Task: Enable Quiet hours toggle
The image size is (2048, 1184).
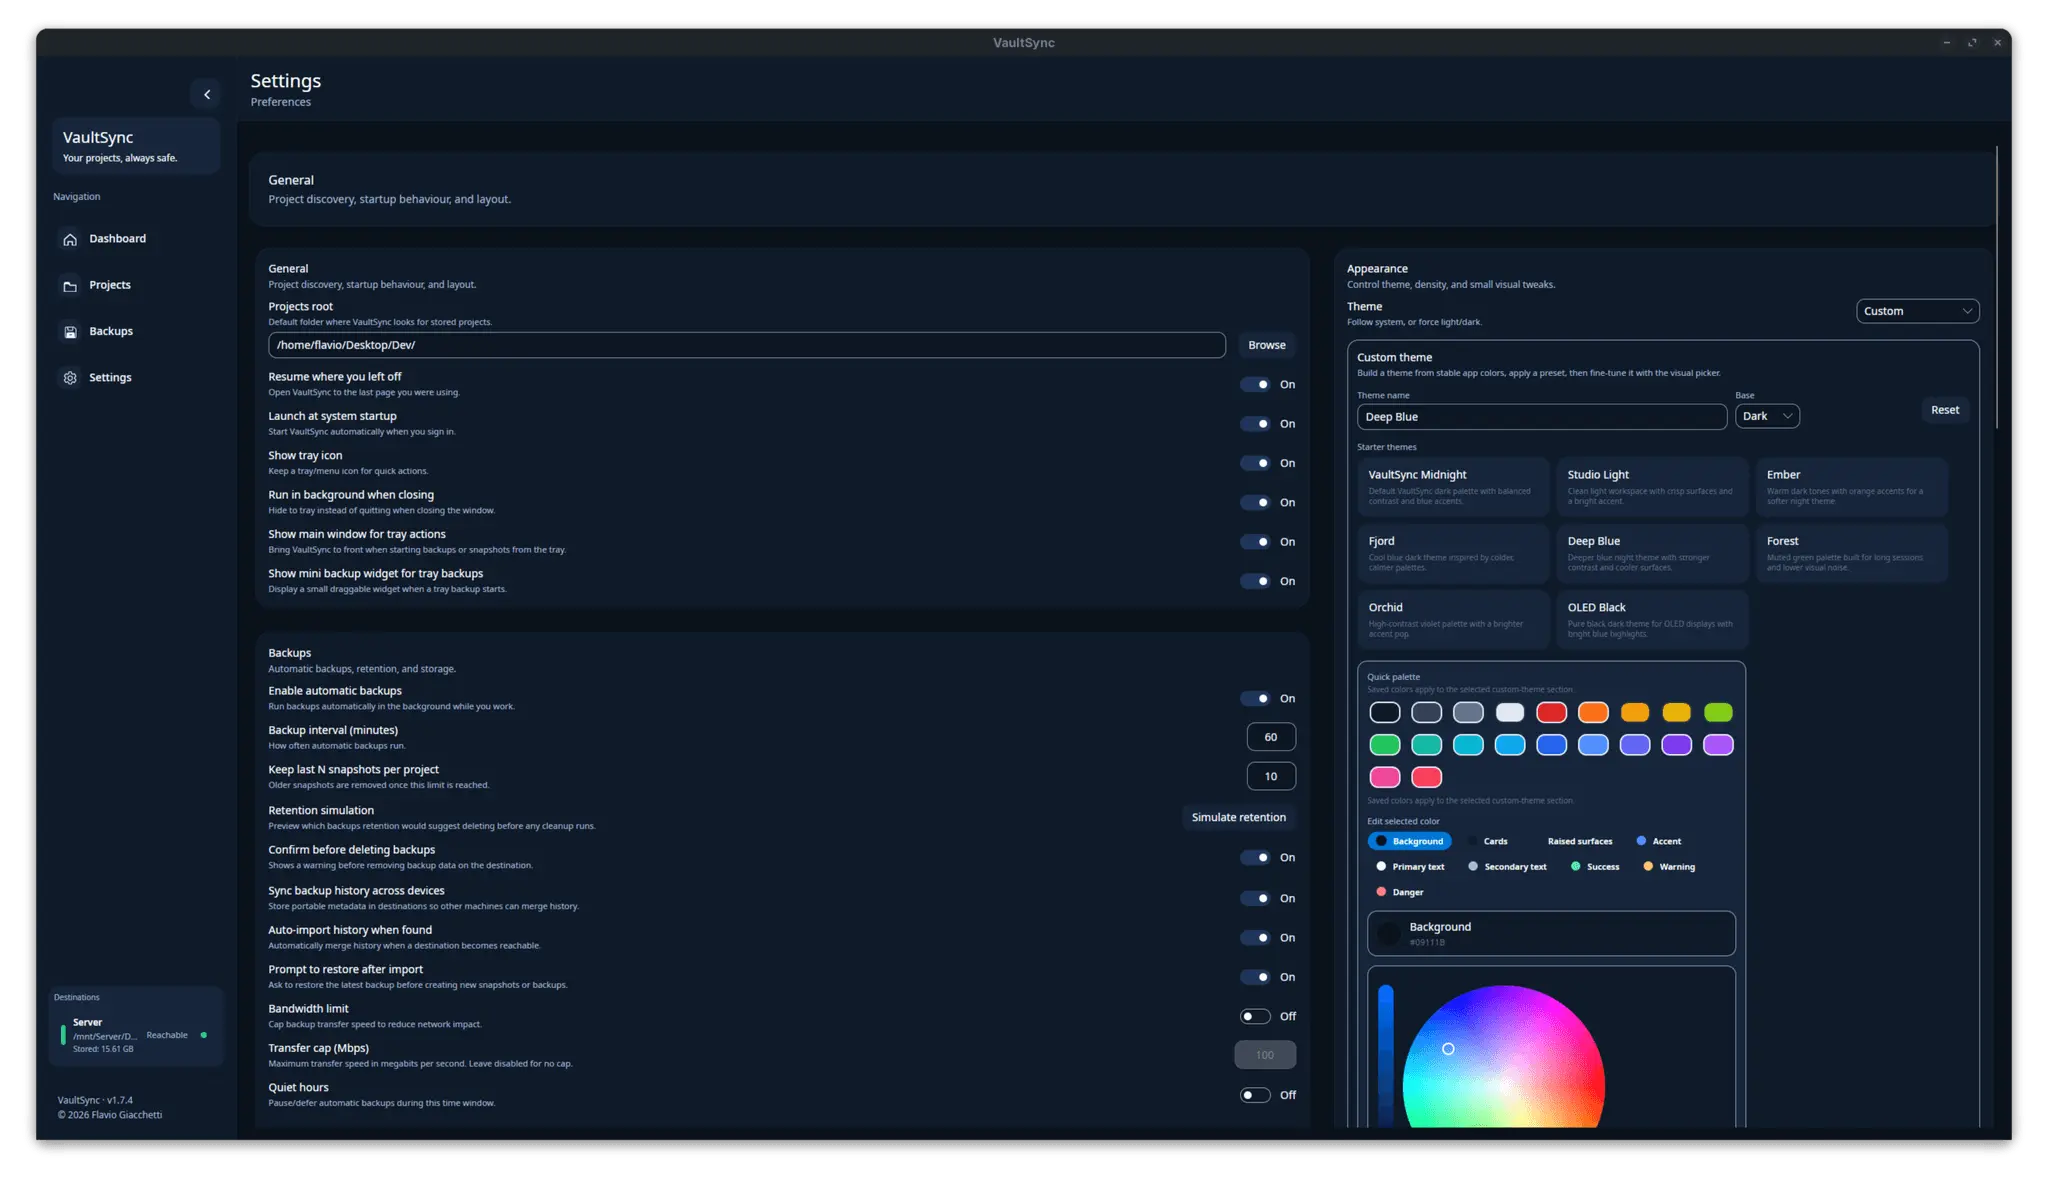Action: [1255, 1095]
